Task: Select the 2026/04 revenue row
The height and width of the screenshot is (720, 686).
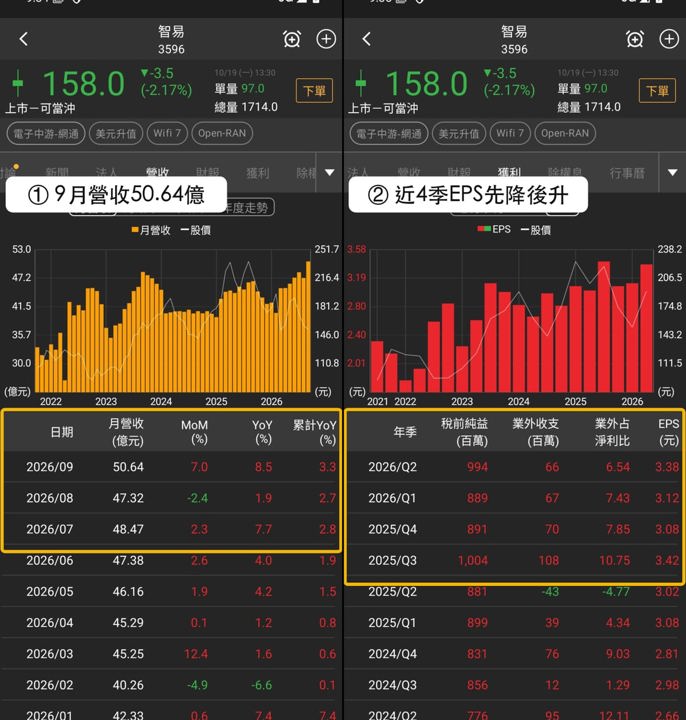Action: 171,623
